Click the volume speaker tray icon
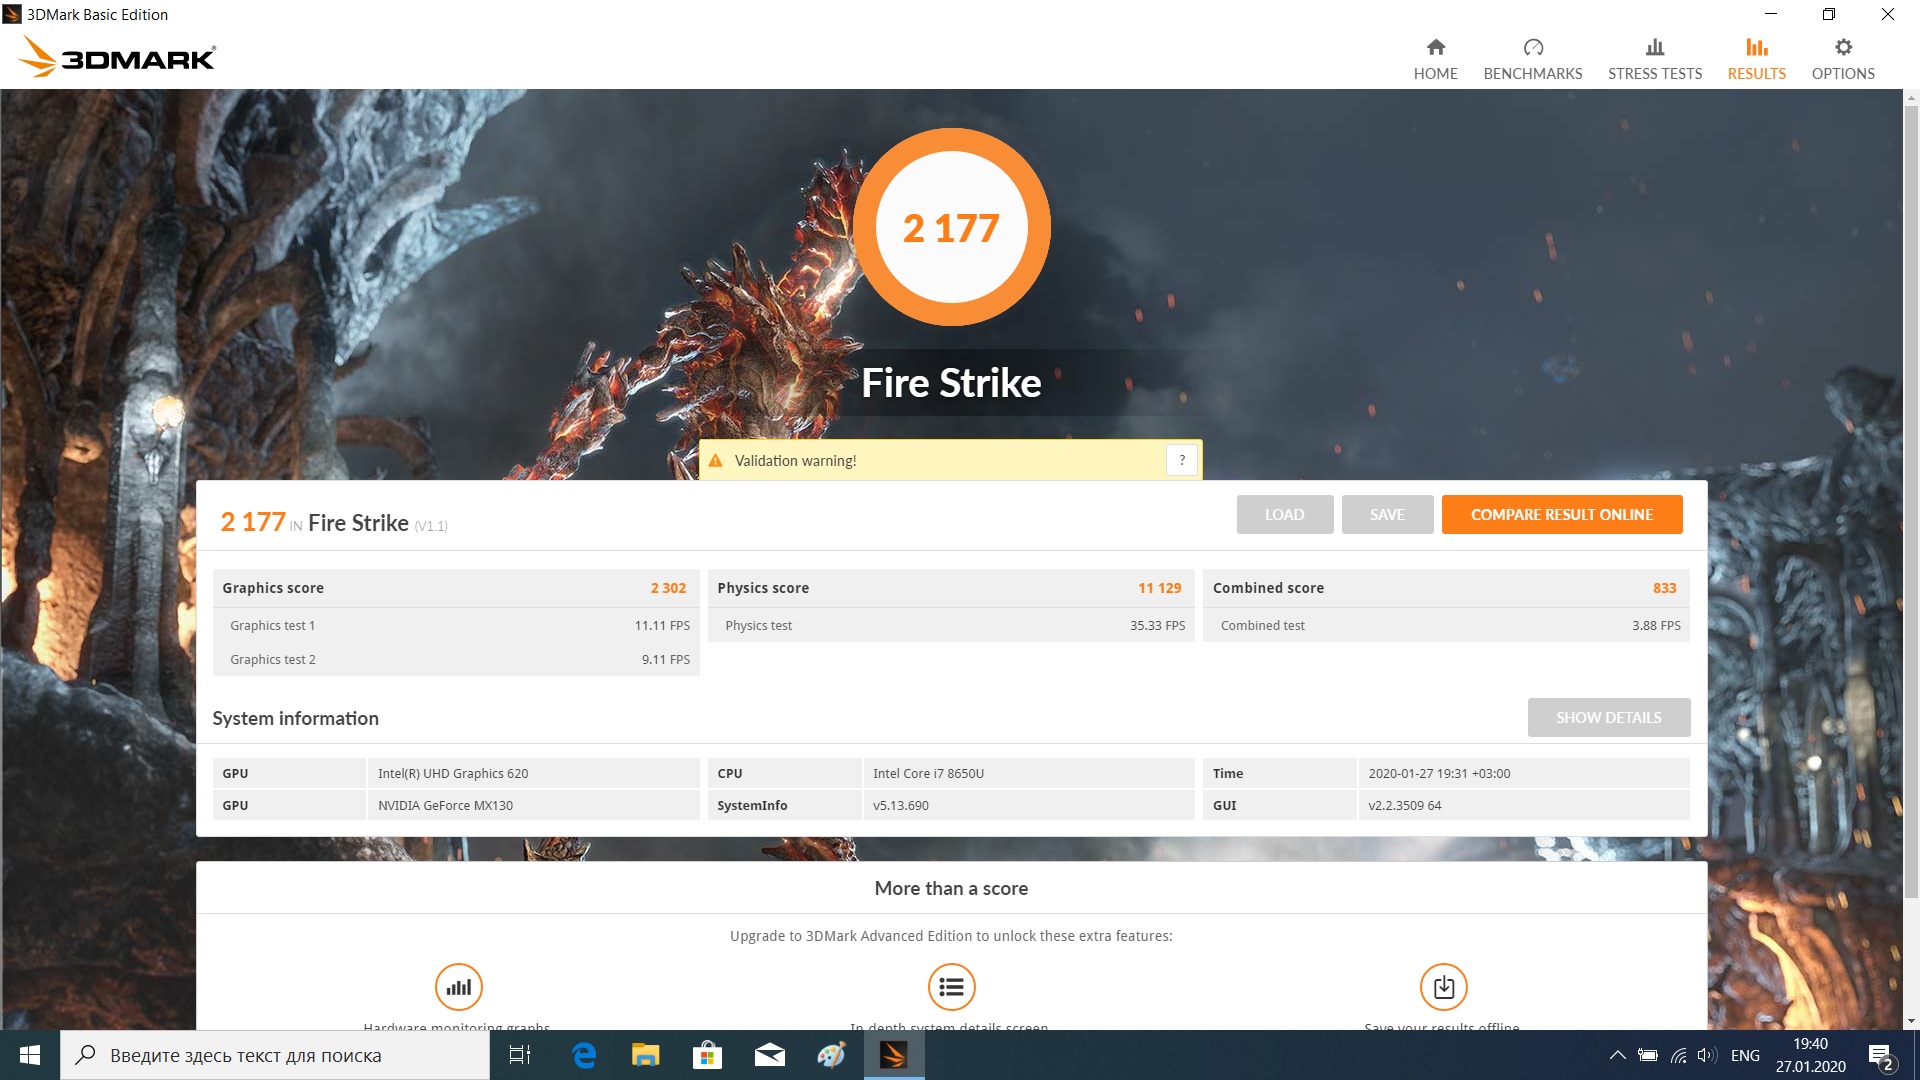1920x1080 pixels. pyautogui.click(x=1706, y=1055)
